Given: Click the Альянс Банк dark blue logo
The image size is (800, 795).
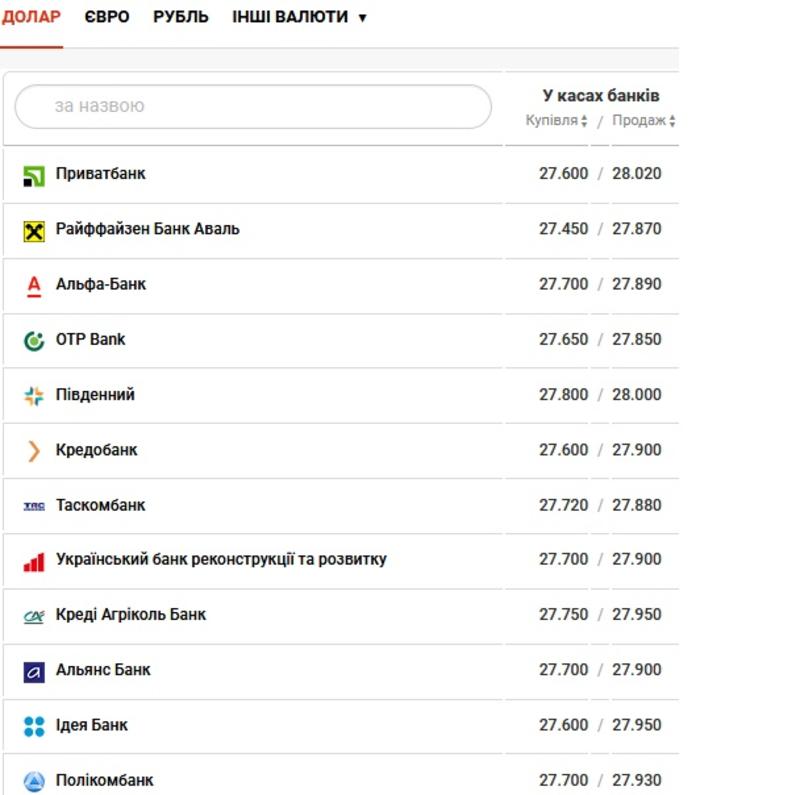Looking at the screenshot, I should 34,672.
